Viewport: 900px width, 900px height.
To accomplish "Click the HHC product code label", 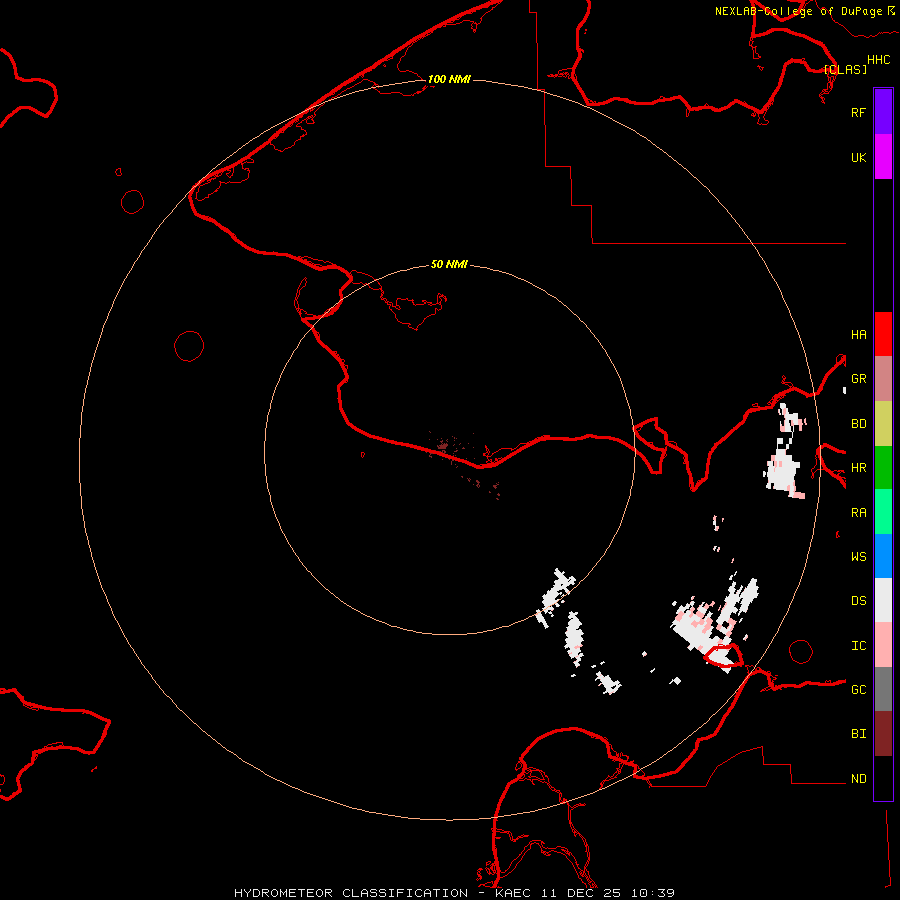I will click(x=879, y=60).
